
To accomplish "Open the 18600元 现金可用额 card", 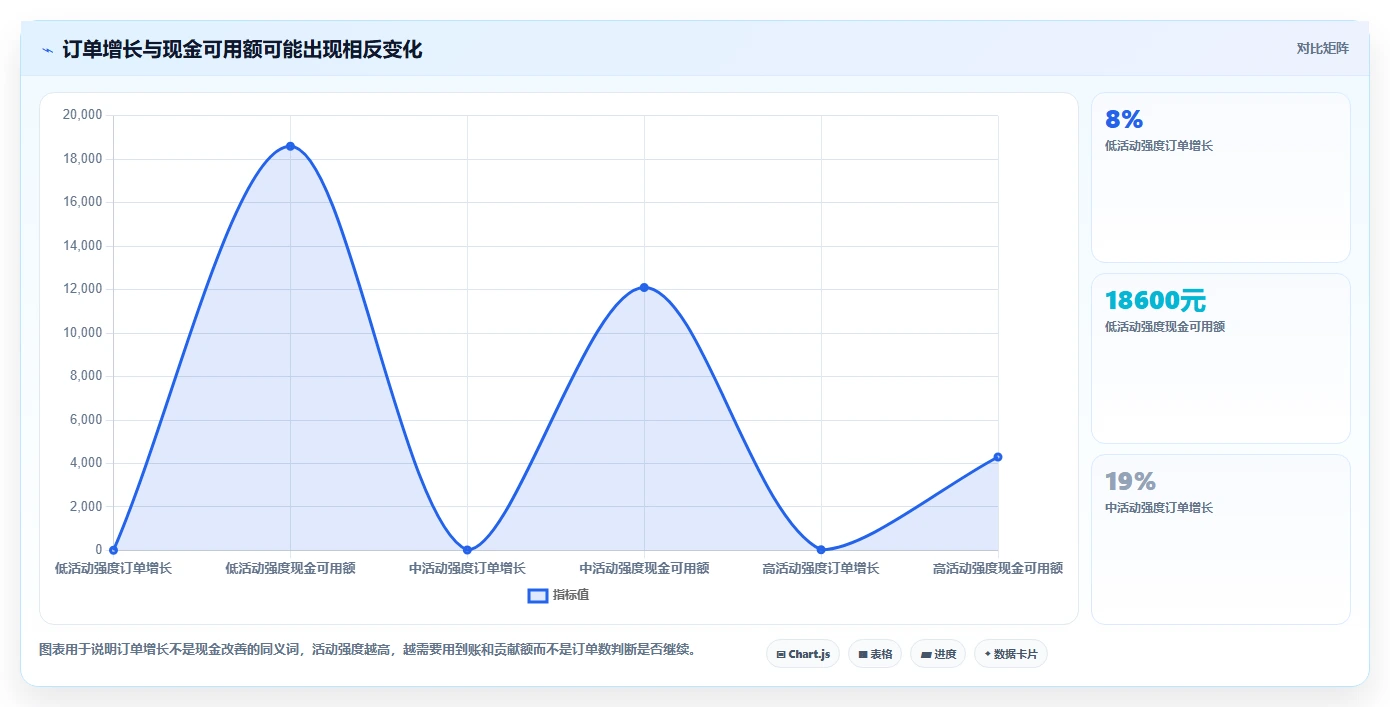I will [1221, 359].
